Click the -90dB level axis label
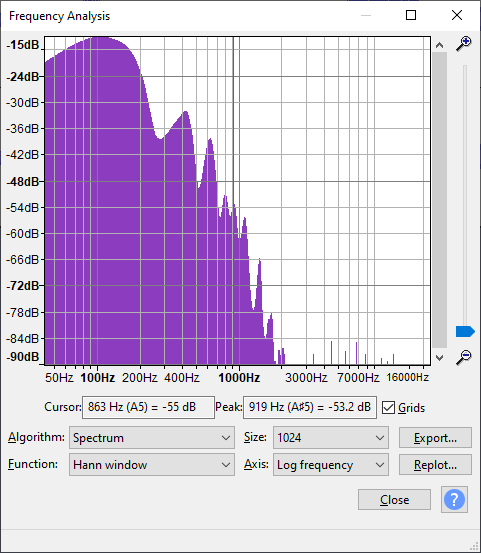Screen dimensions: 481x553 click(23, 357)
